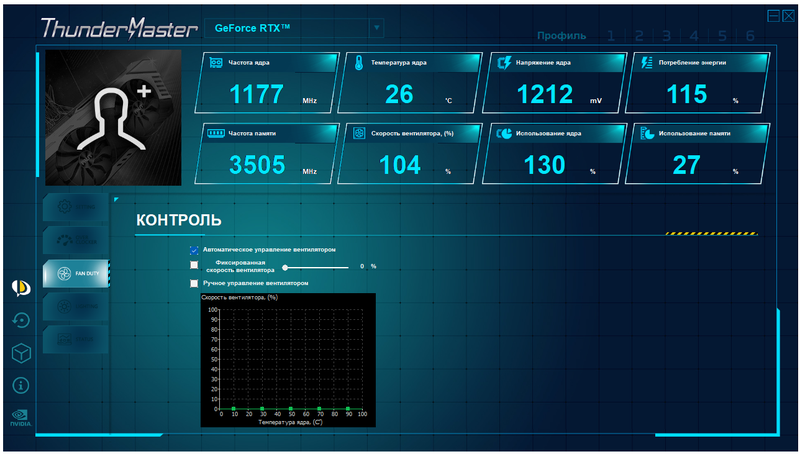
Task: Select profile 1
Action: [x=611, y=36]
